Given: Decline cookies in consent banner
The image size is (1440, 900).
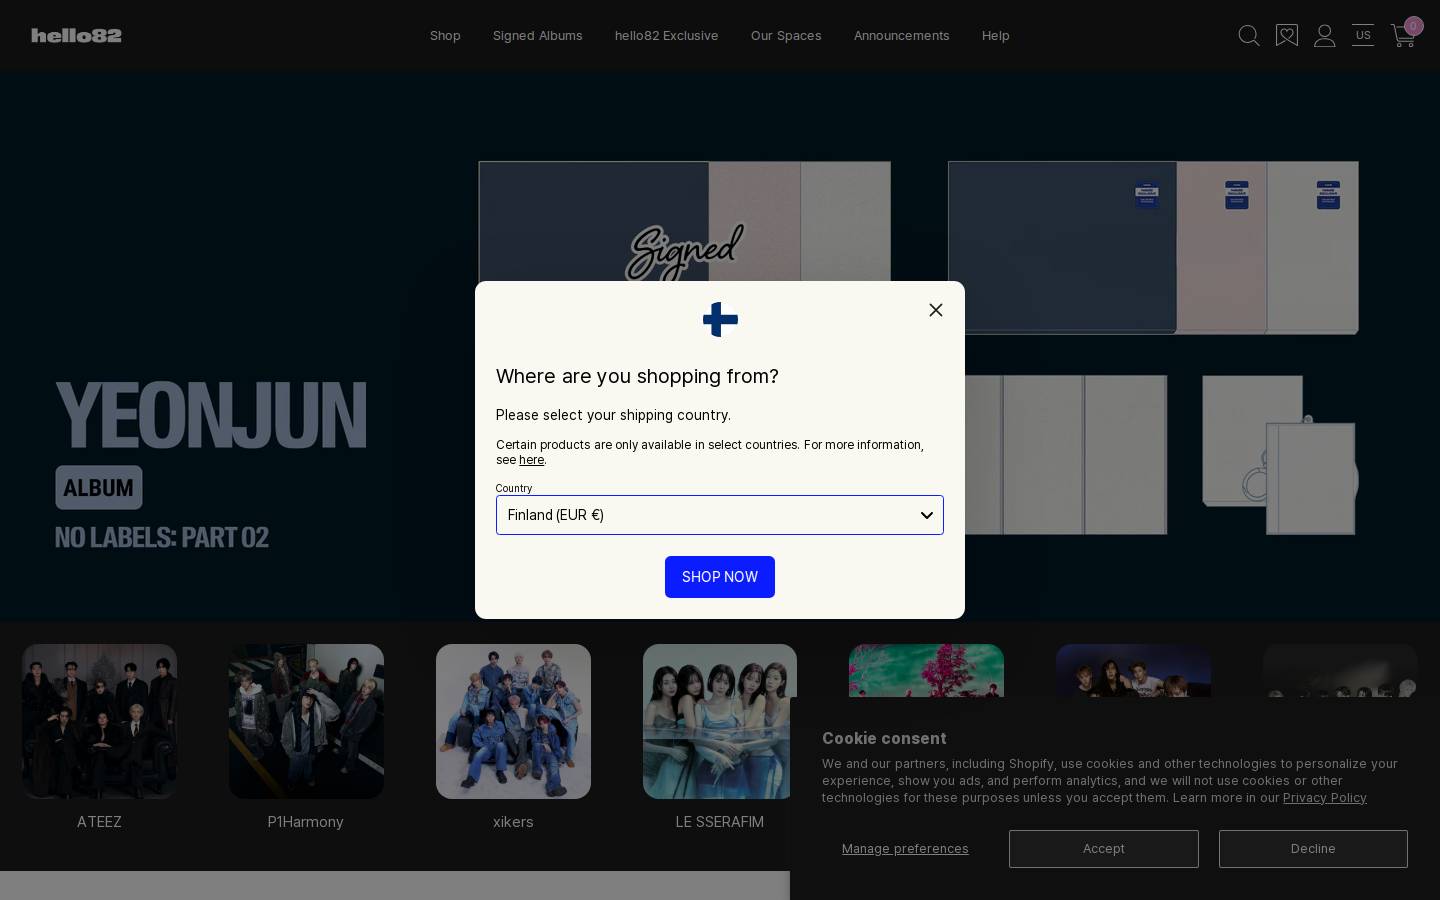Looking at the screenshot, I should tap(1313, 849).
